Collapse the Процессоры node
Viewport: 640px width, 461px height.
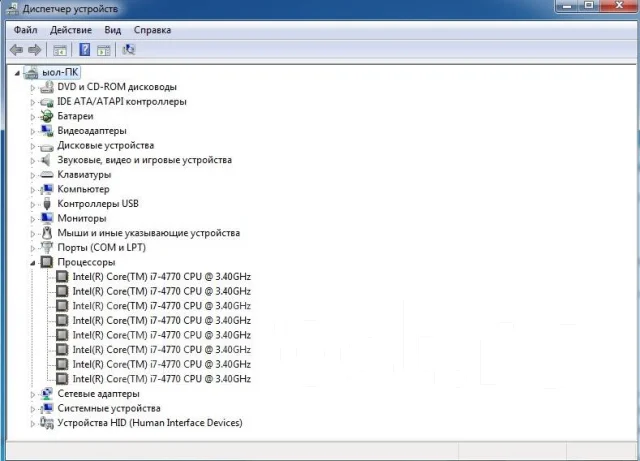pyautogui.click(x=33, y=263)
